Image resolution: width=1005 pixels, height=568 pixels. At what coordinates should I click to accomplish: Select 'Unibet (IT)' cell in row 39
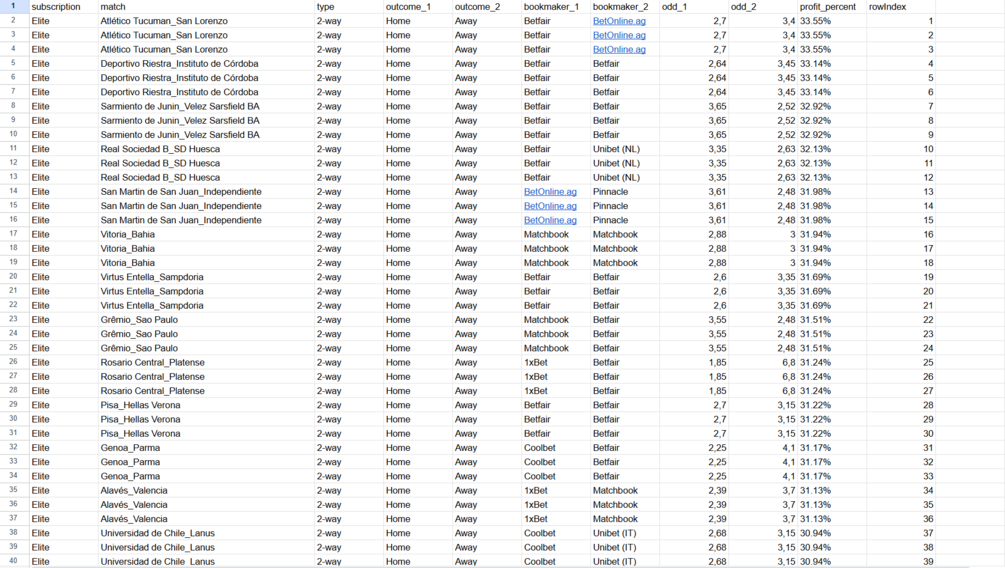[x=625, y=547]
